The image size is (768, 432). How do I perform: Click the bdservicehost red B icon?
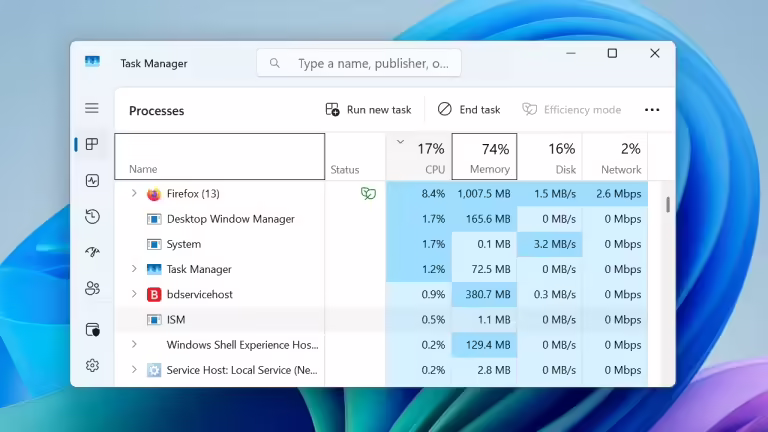point(154,294)
